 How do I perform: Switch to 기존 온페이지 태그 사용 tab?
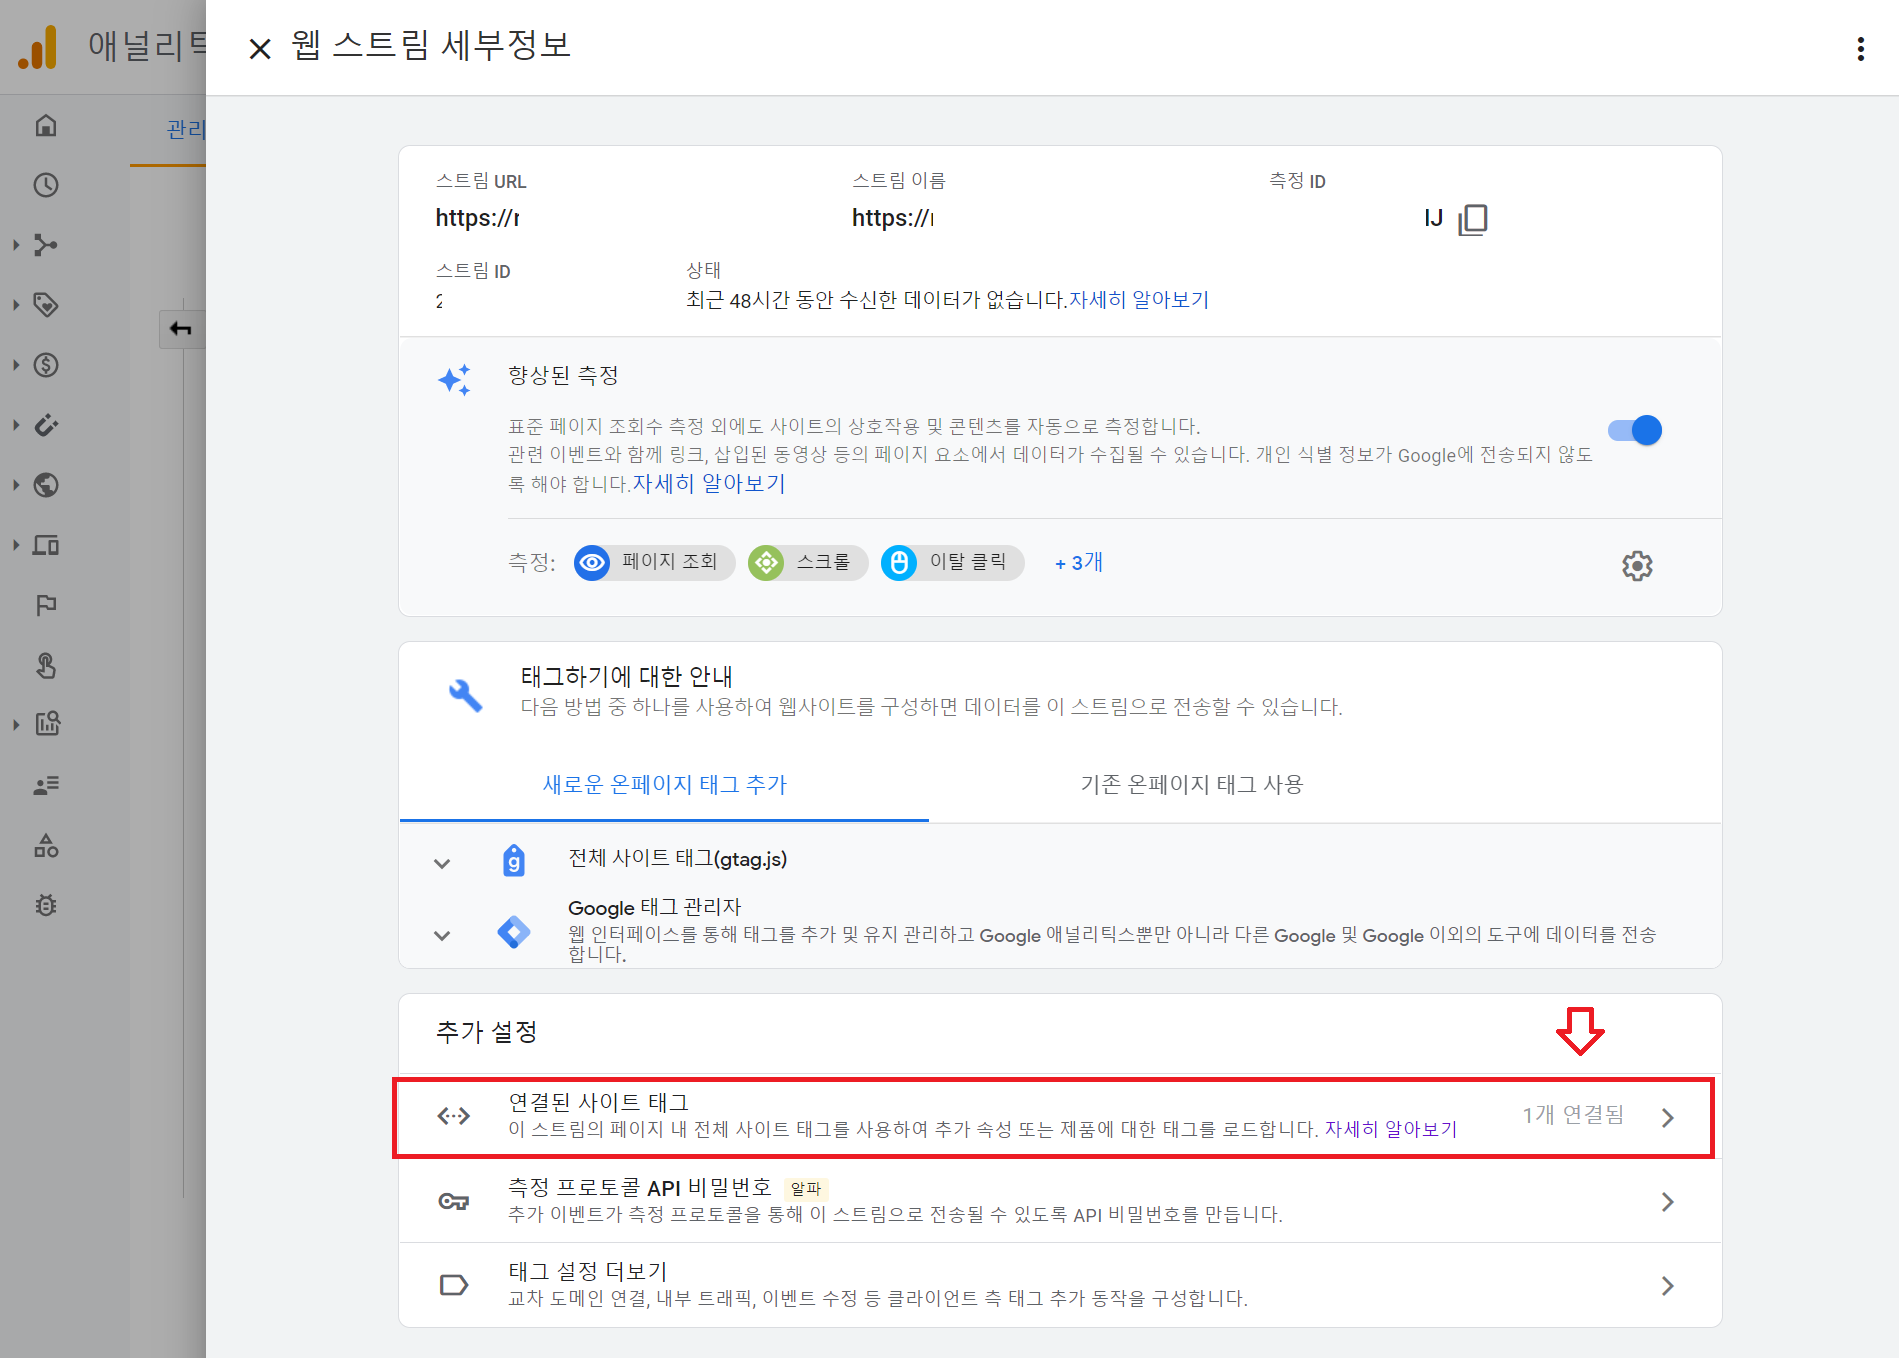[x=1191, y=785]
